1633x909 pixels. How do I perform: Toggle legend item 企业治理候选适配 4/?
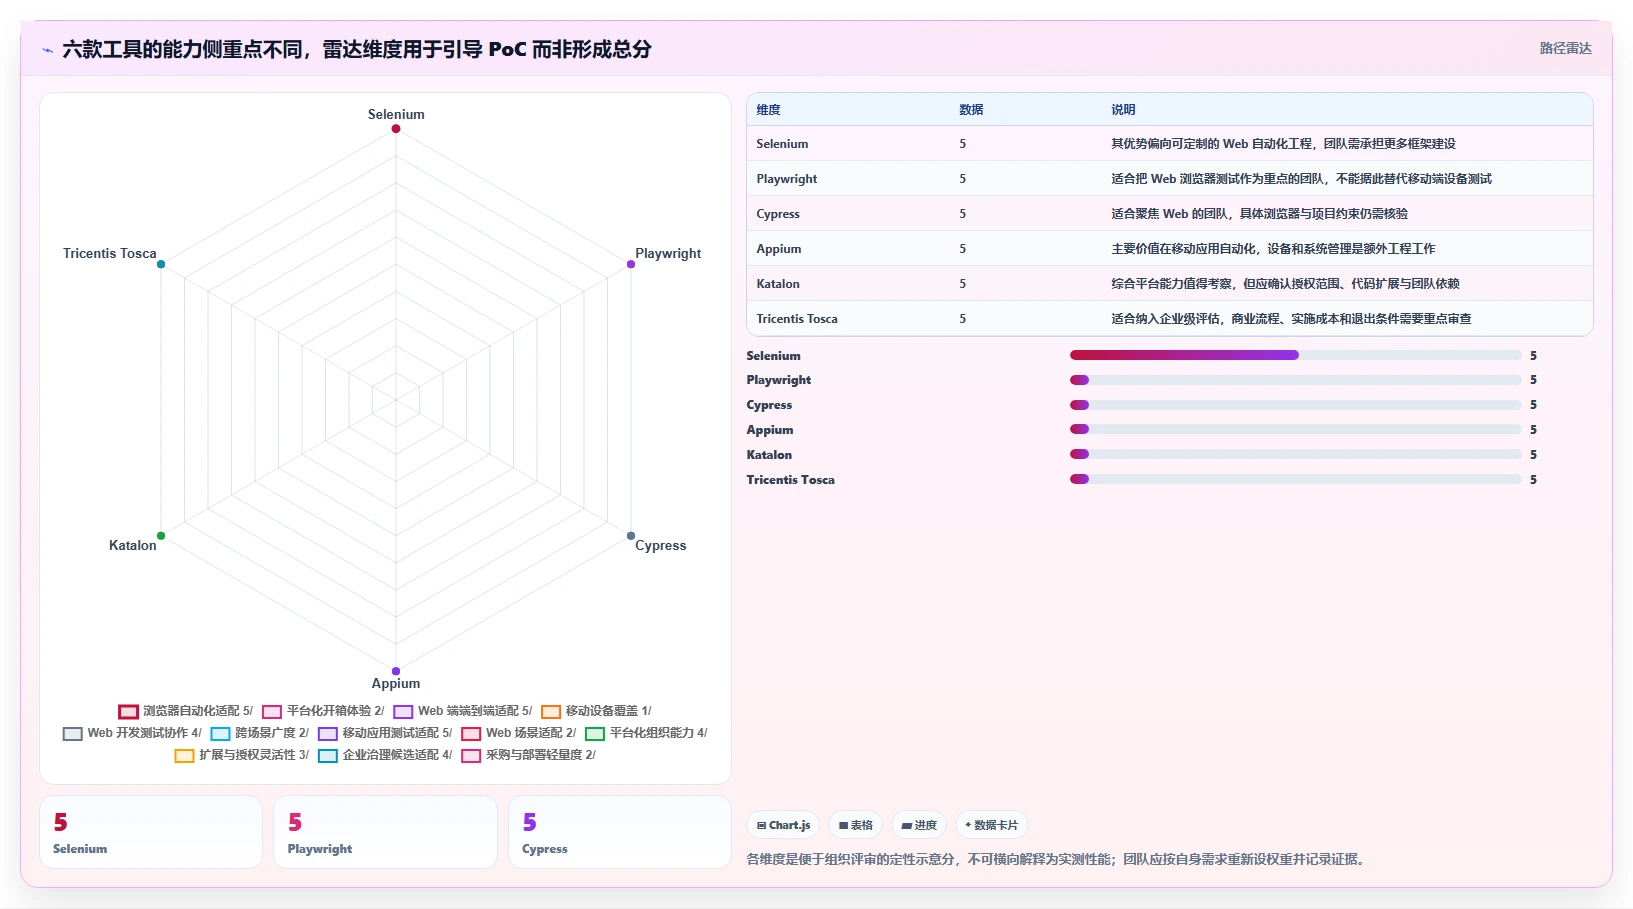[x=385, y=755]
